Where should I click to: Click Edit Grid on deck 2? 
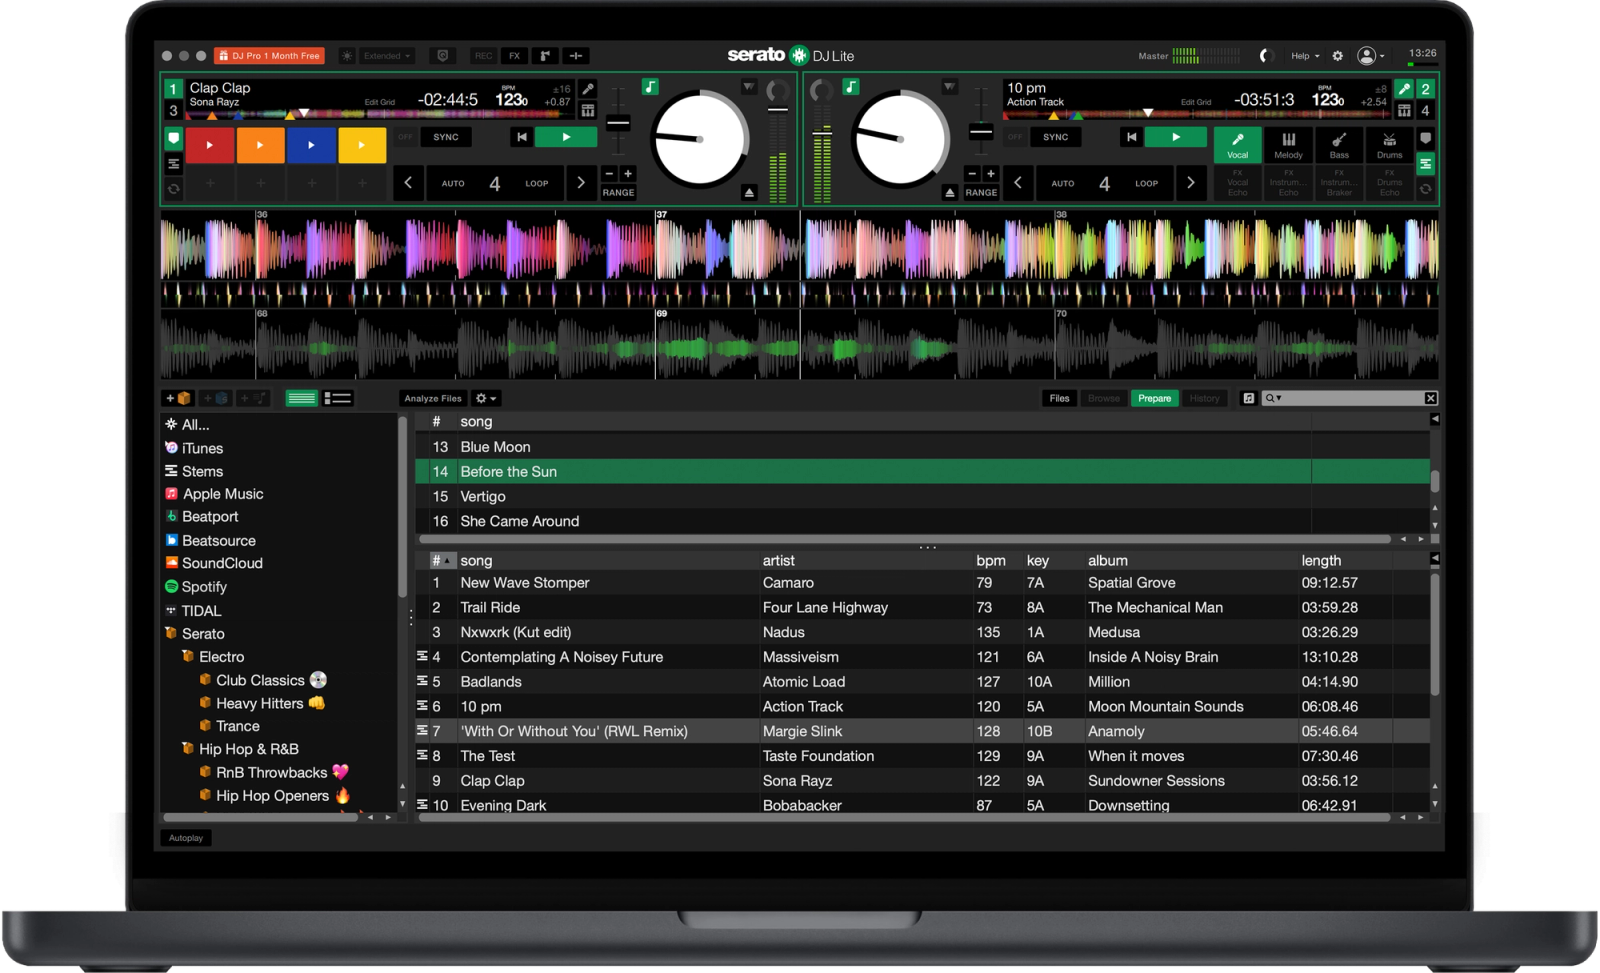pyautogui.click(x=1196, y=102)
